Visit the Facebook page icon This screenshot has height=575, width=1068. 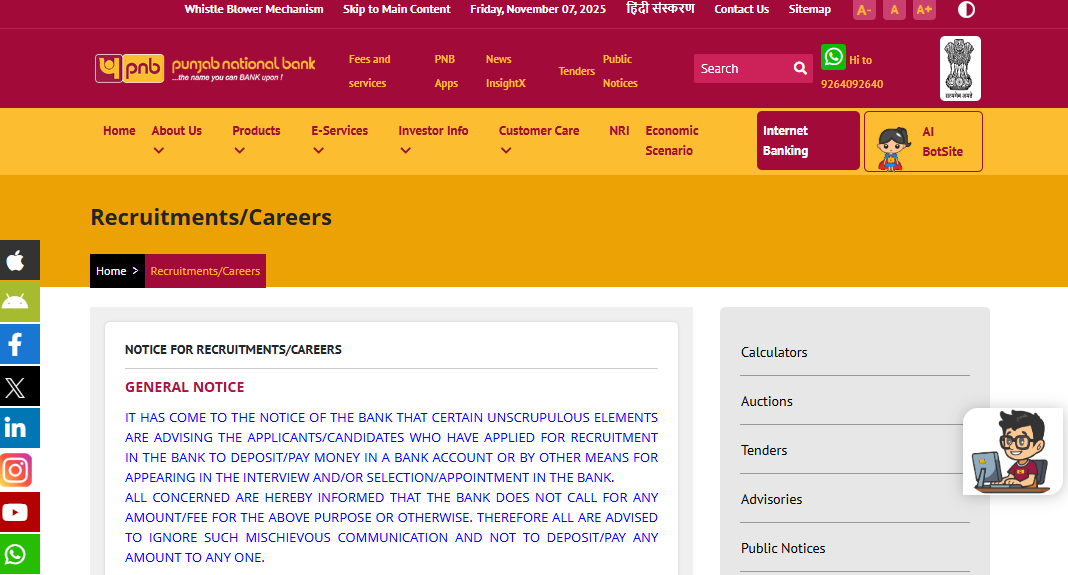click(20, 344)
